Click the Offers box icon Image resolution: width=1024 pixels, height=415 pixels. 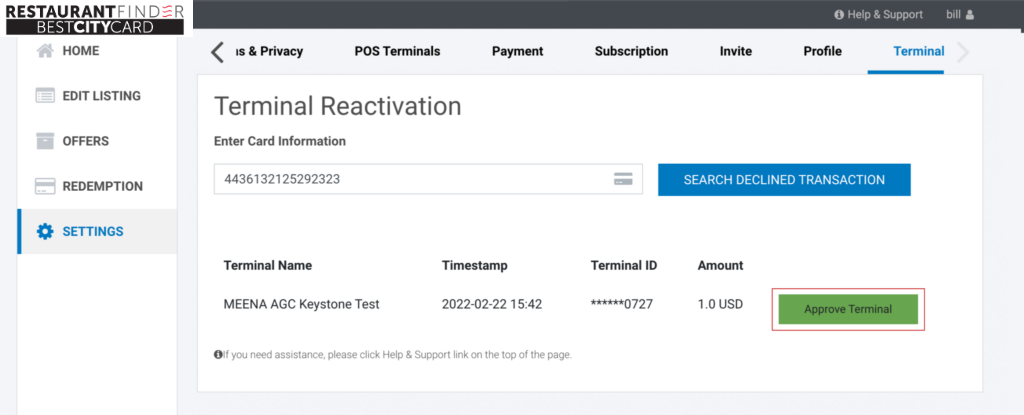[44, 141]
